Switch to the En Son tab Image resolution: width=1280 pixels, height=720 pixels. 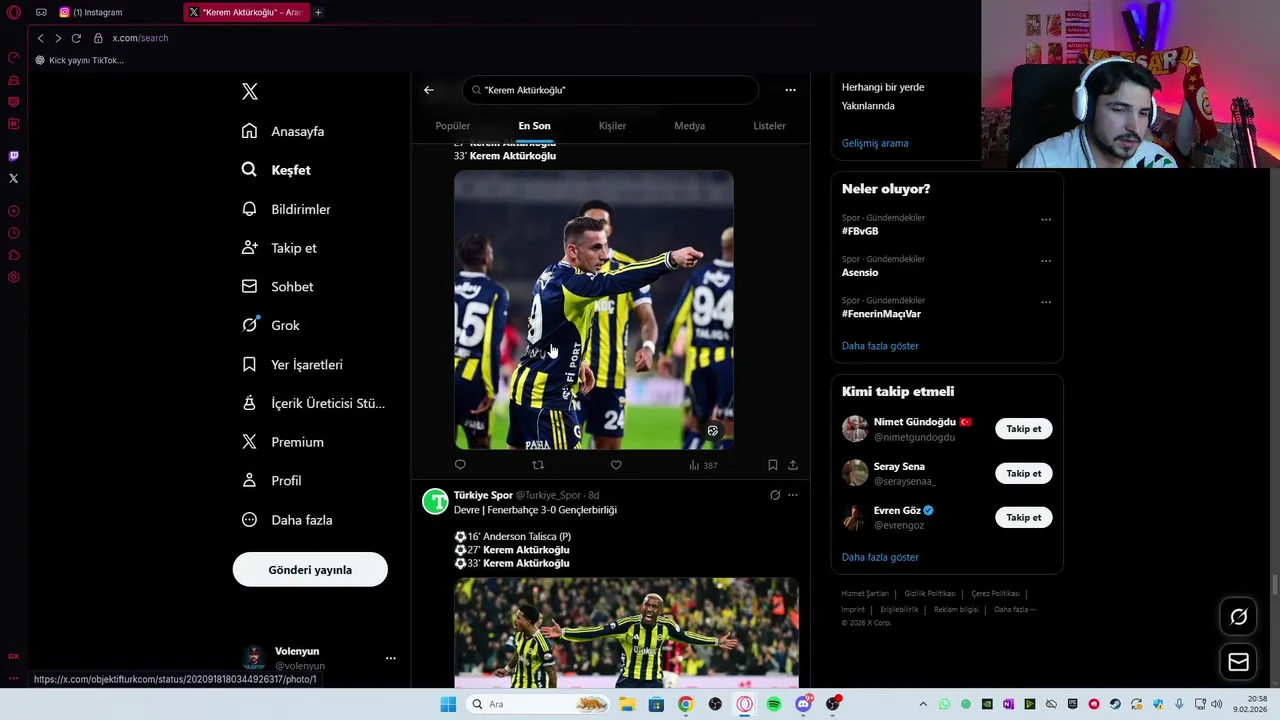(x=534, y=126)
